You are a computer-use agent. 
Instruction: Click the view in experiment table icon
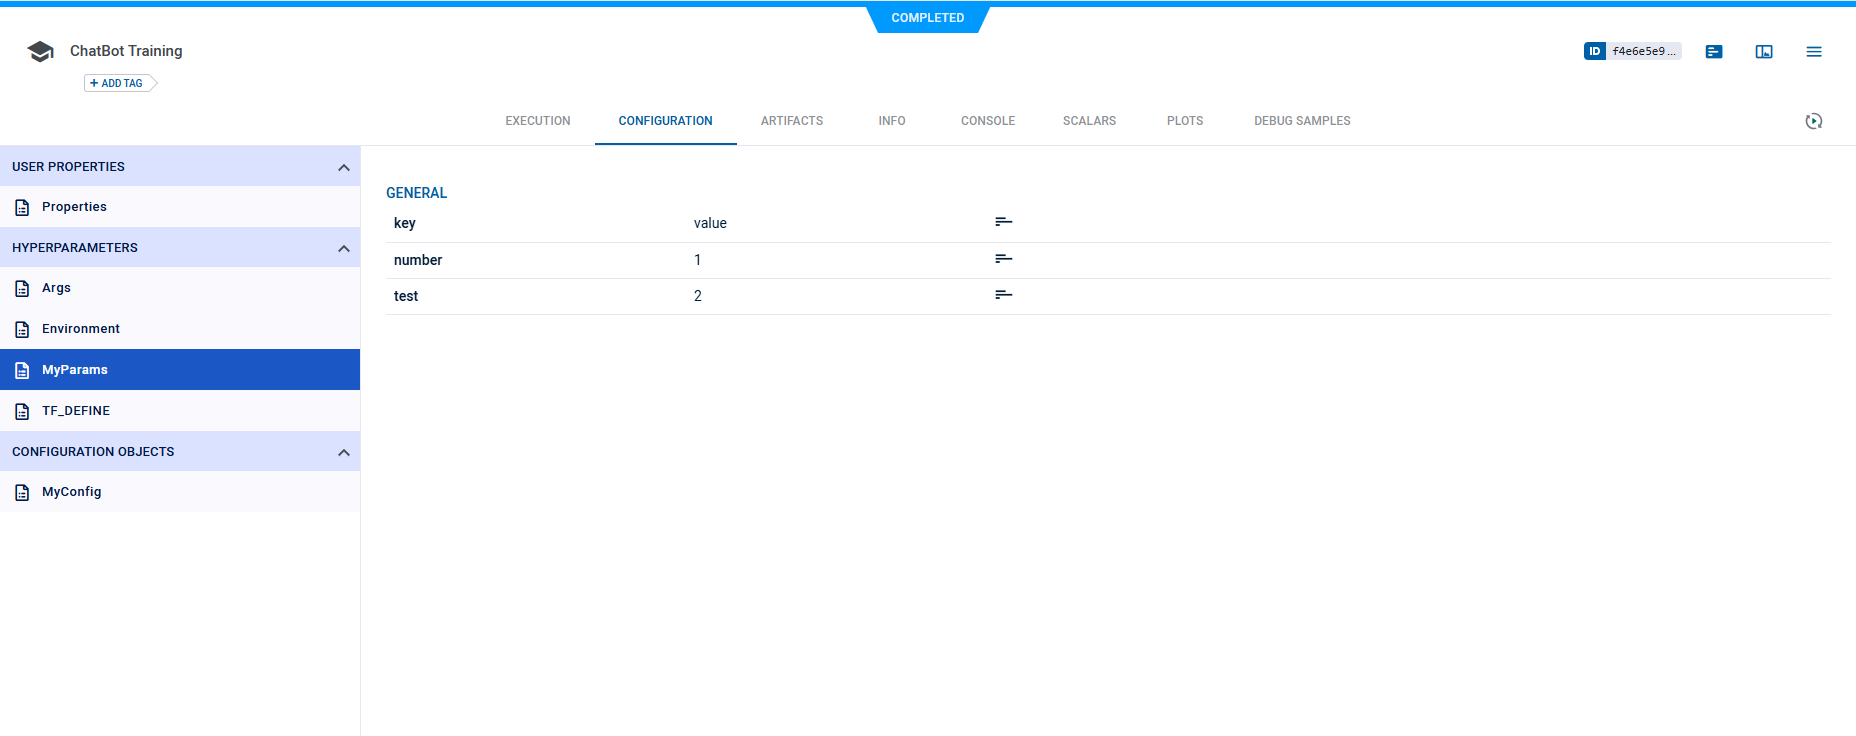coord(1764,52)
